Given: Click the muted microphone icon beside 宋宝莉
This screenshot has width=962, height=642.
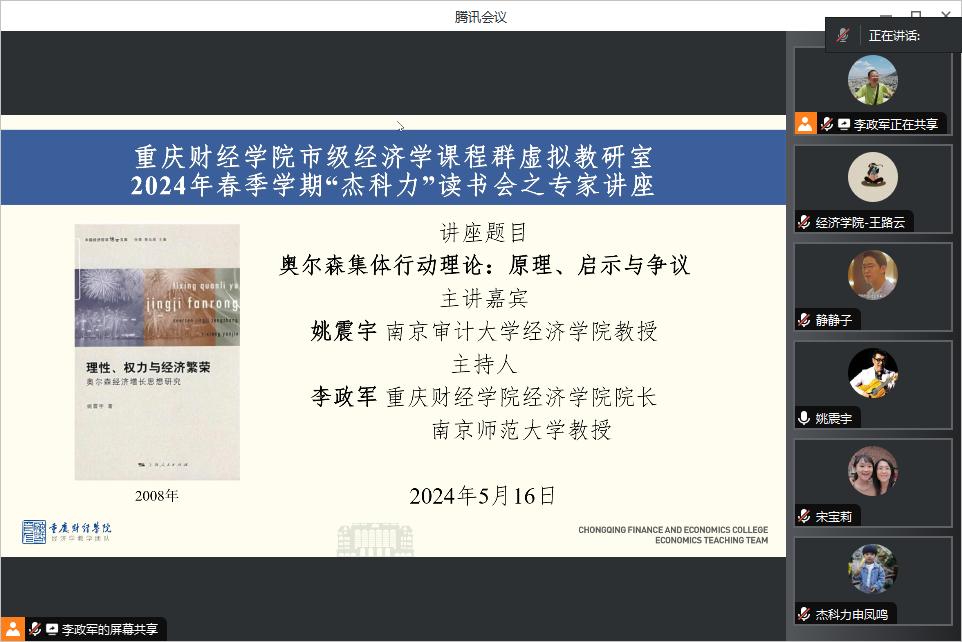Looking at the screenshot, I should pos(804,516).
